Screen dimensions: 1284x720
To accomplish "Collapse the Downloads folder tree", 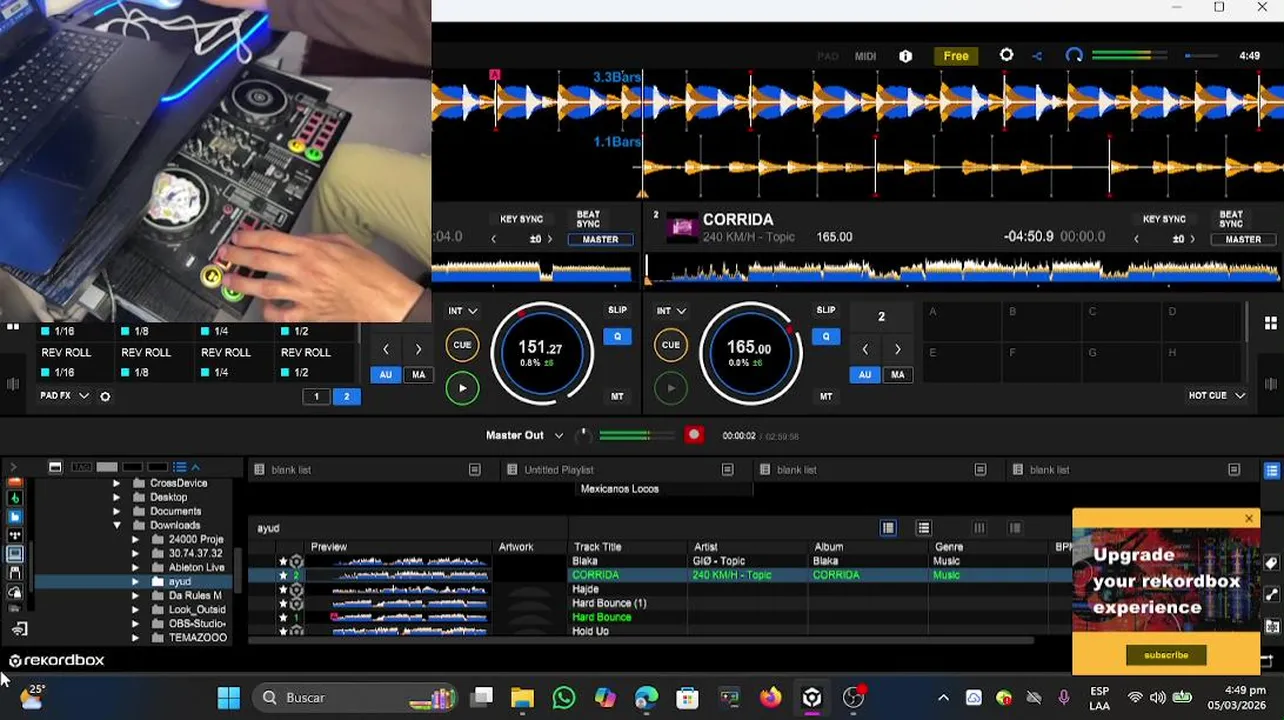I will (117, 525).
